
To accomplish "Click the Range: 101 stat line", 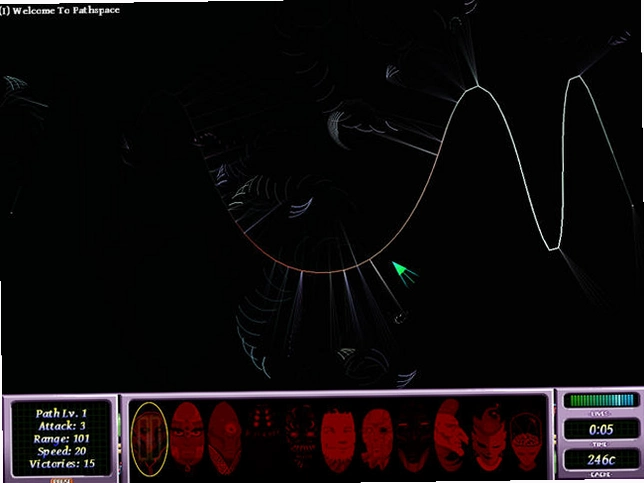I will tap(62, 439).
